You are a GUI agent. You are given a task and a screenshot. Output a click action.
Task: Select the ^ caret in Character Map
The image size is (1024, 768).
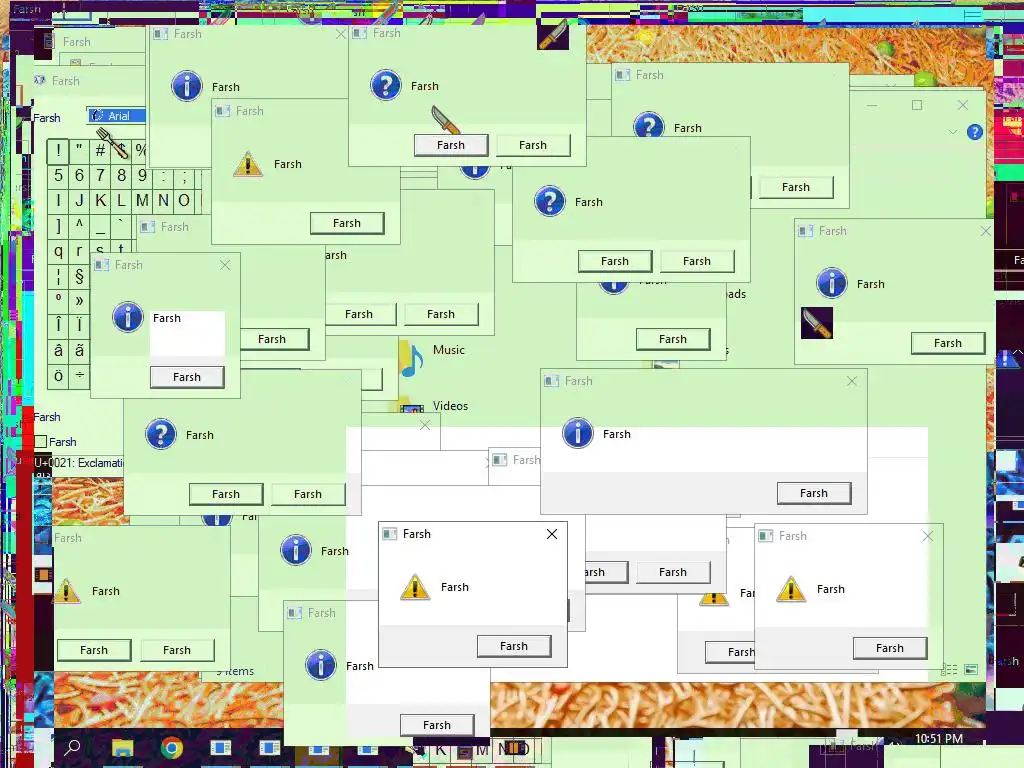point(79,225)
